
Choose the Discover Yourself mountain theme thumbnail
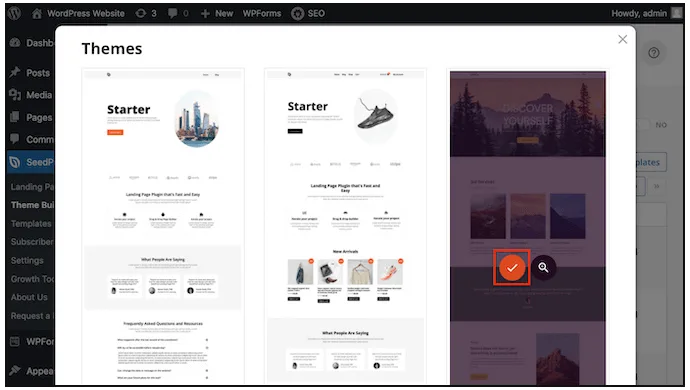click(x=528, y=228)
